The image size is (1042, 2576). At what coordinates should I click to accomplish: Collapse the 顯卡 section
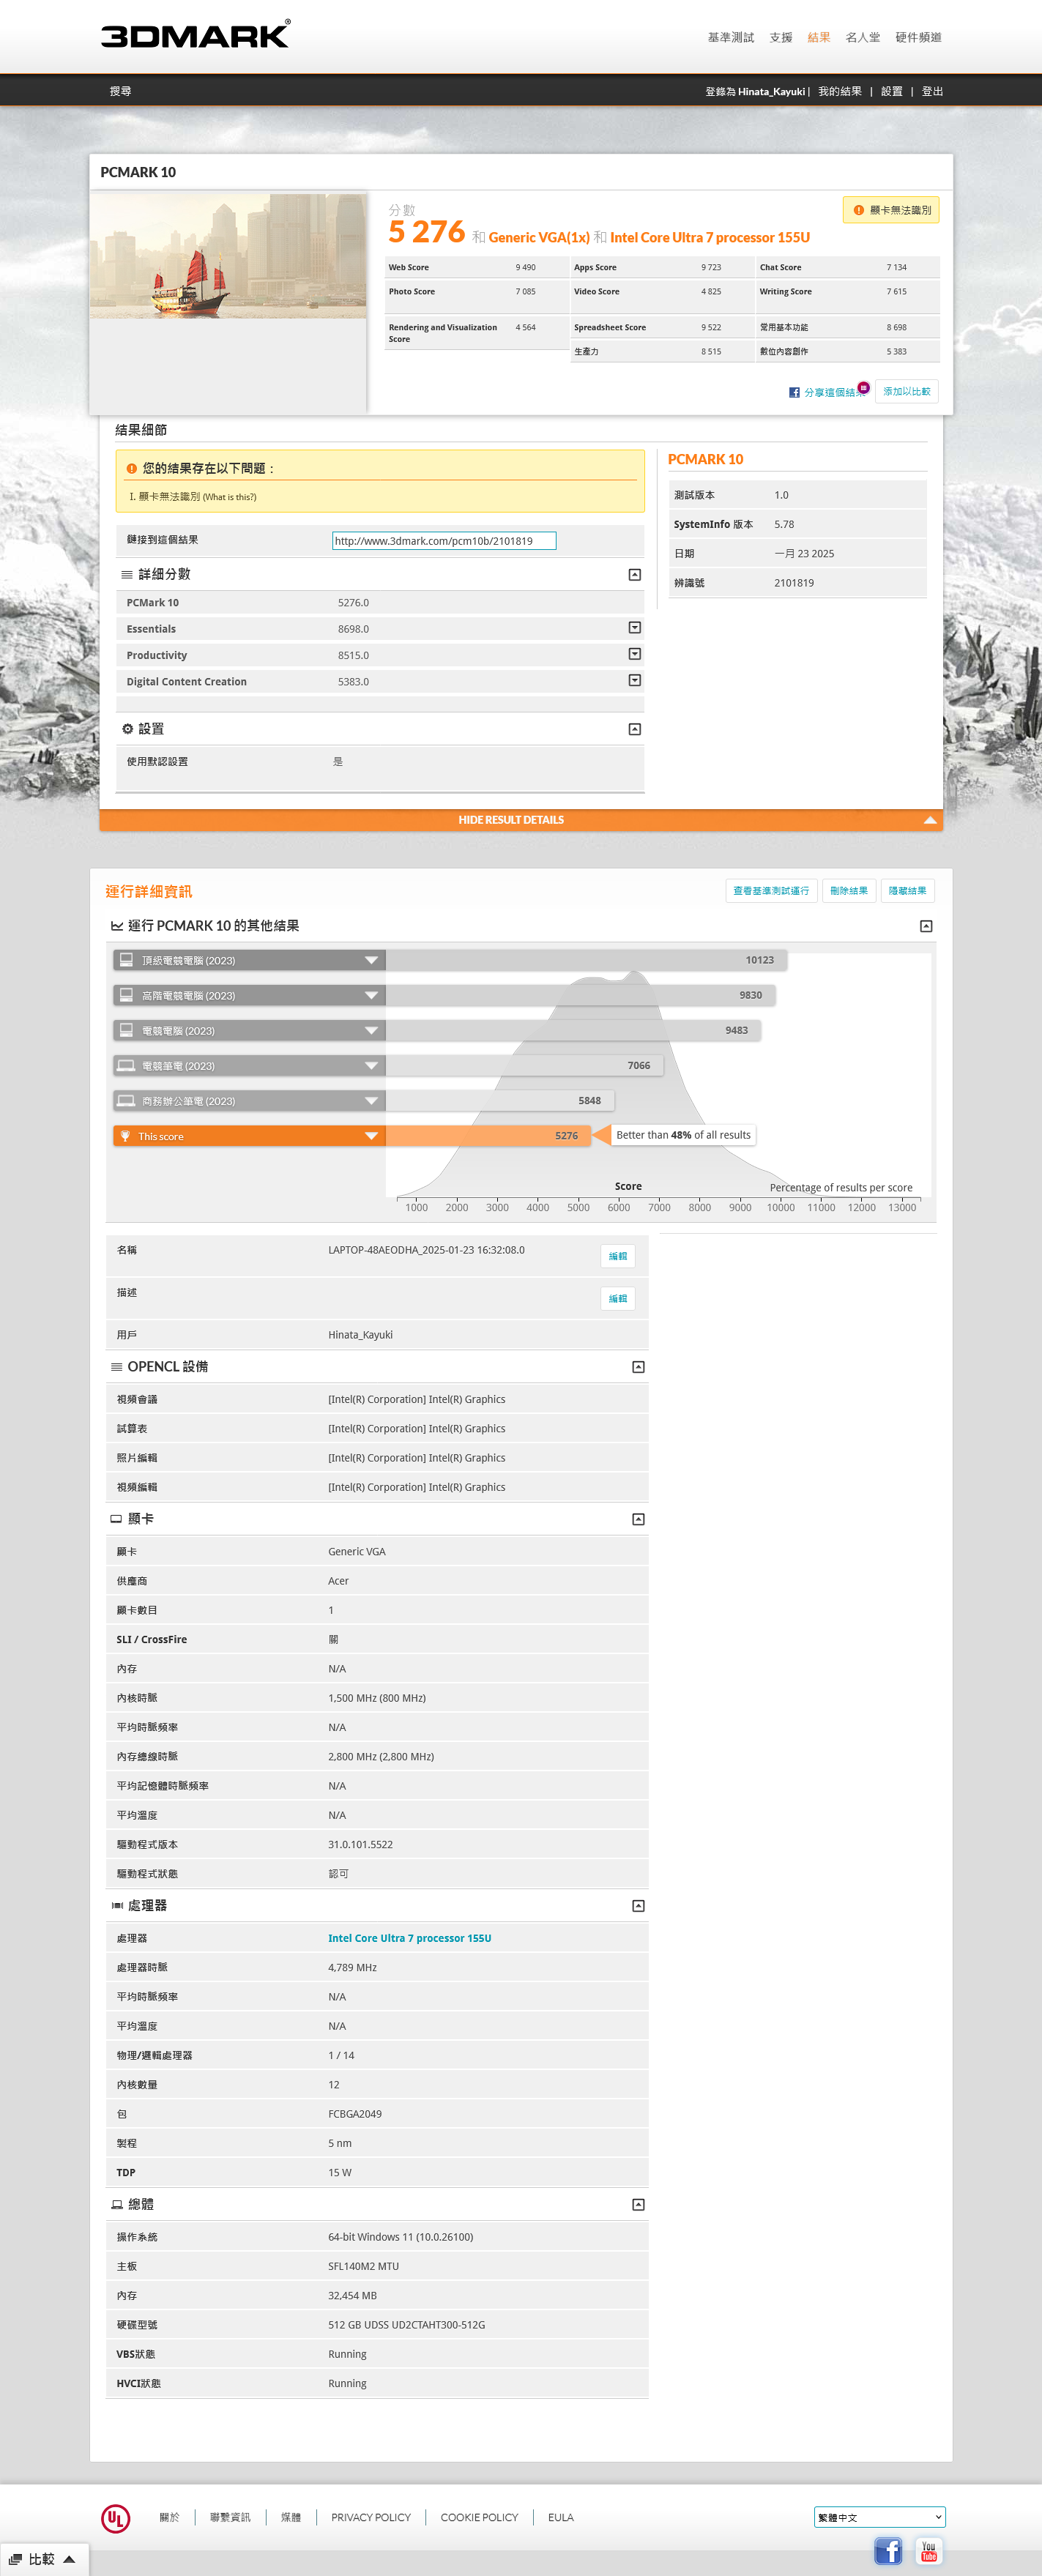638,1519
